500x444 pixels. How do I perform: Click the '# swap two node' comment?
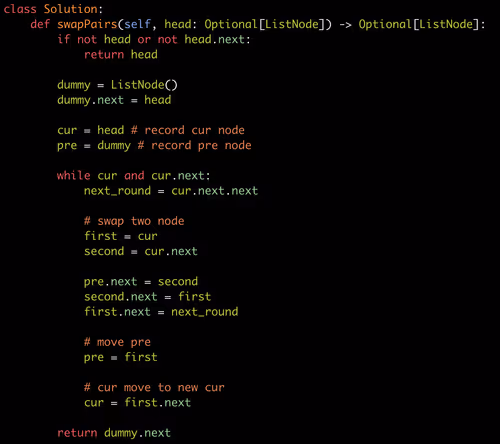click(134, 221)
